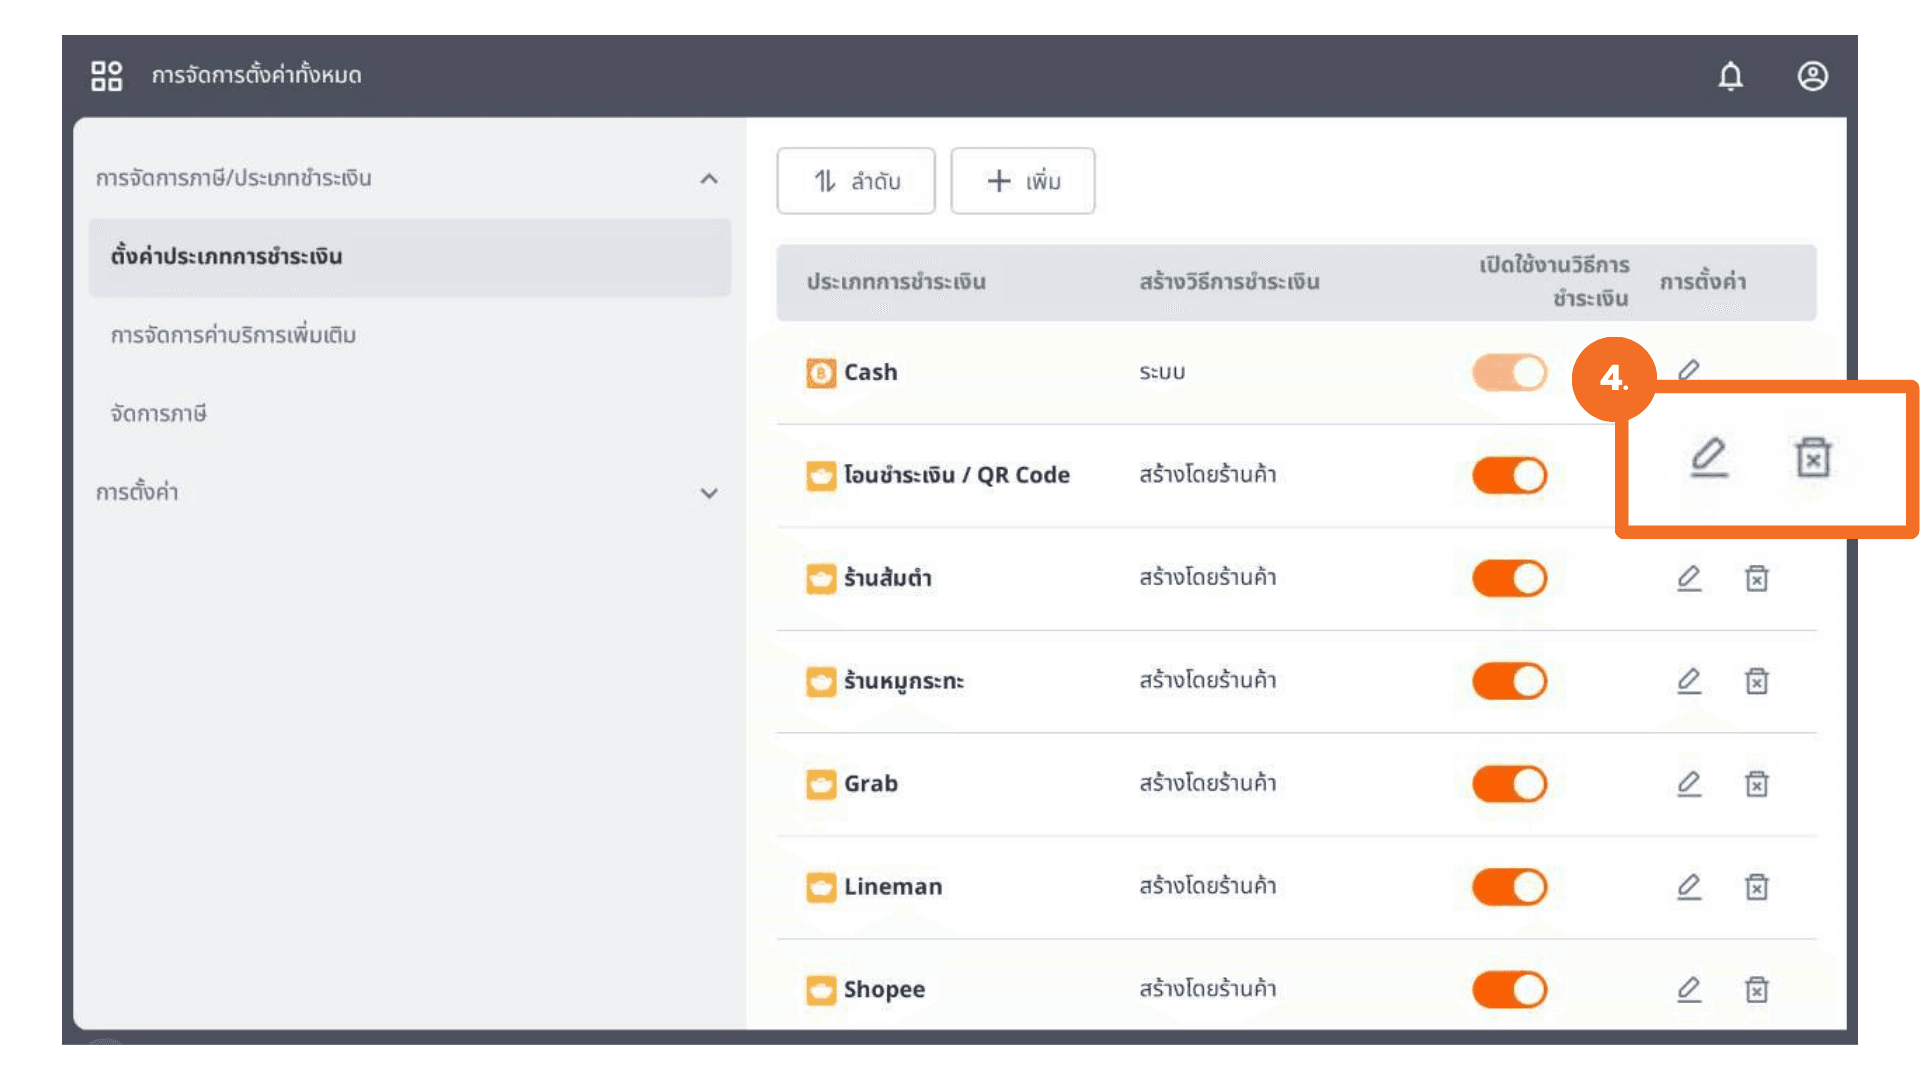The height and width of the screenshot is (1080, 1920).
Task: Edit the Grab payment type
Action: 1689,784
